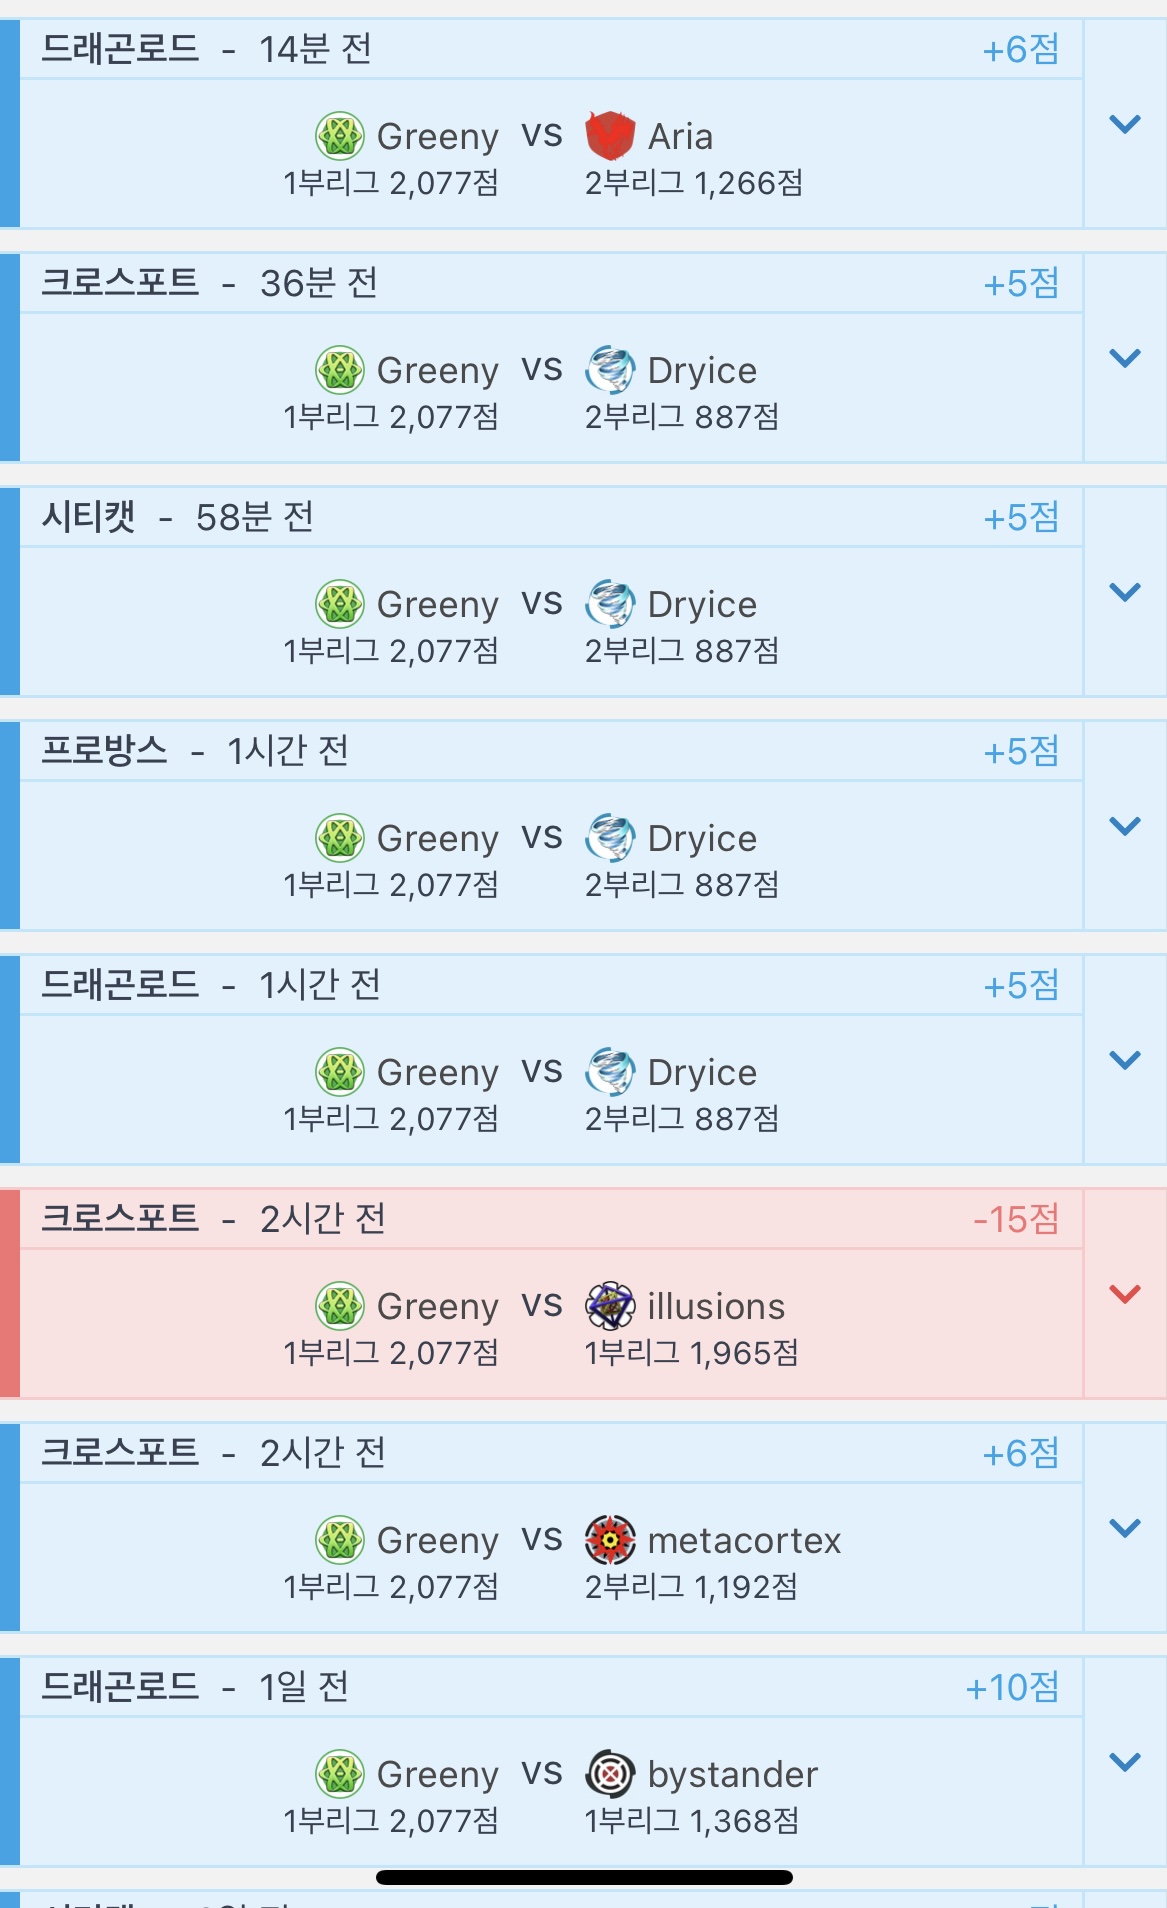This screenshot has width=1167, height=1908.
Task: Click Greeny's icon in the illusions match
Action: coord(340,1306)
